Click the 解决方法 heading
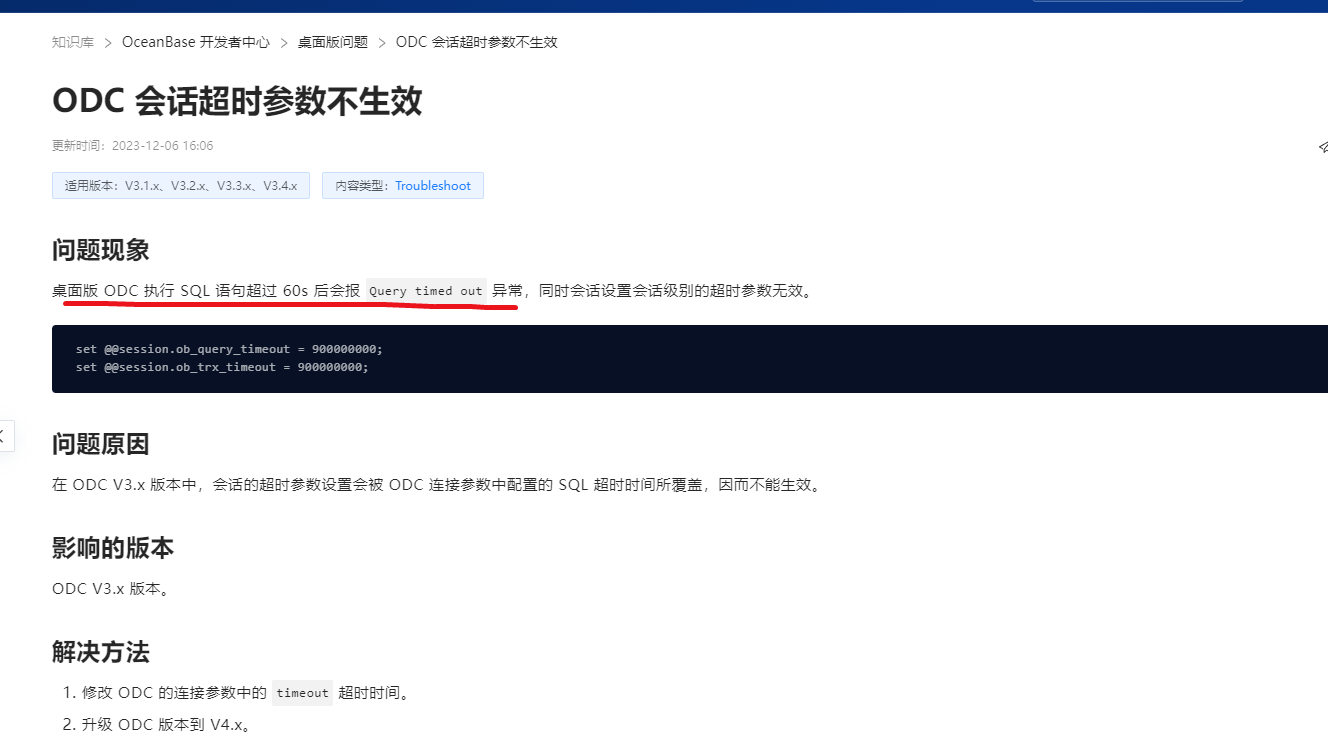Image resolution: width=1328 pixels, height=755 pixels. click(101, 653)
